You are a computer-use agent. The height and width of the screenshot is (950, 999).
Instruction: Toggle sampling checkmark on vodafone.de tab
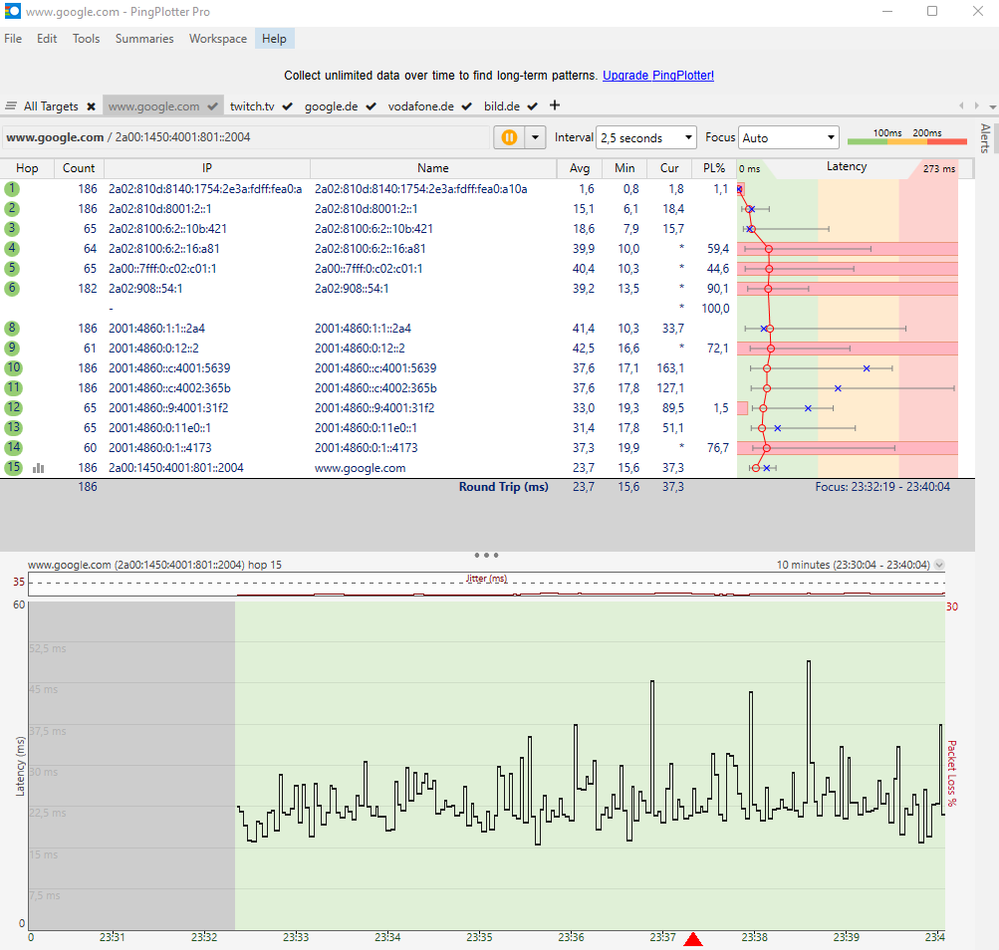[466, 105]
